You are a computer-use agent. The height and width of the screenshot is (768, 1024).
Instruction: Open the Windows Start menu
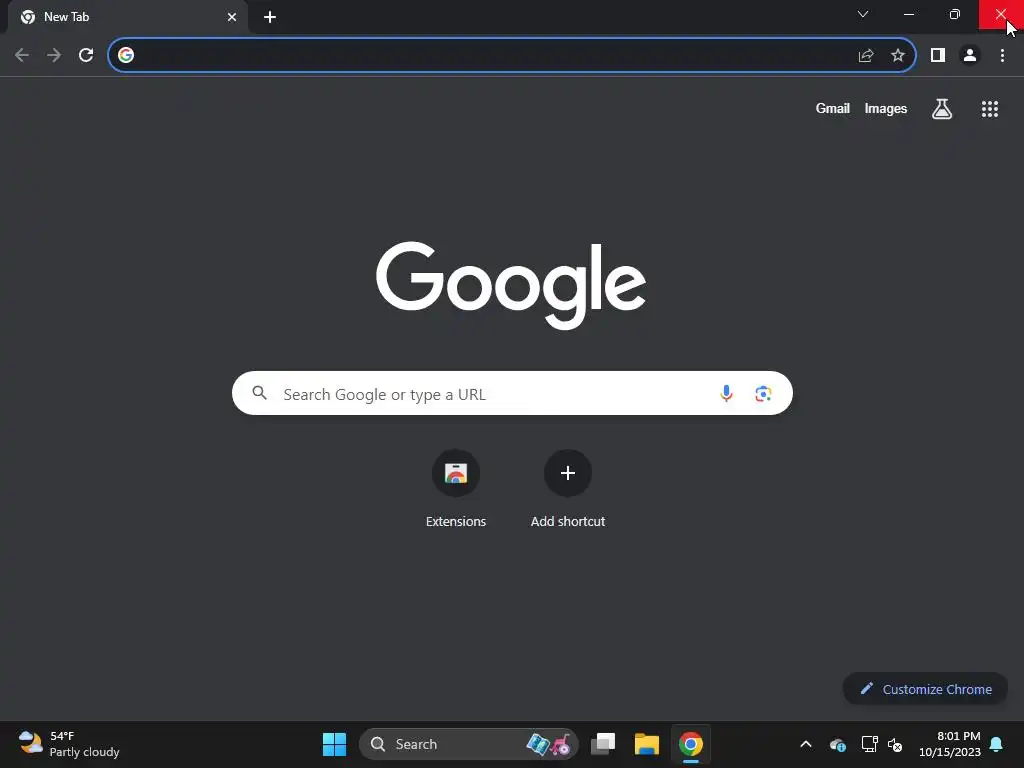[x=334, y=744]
